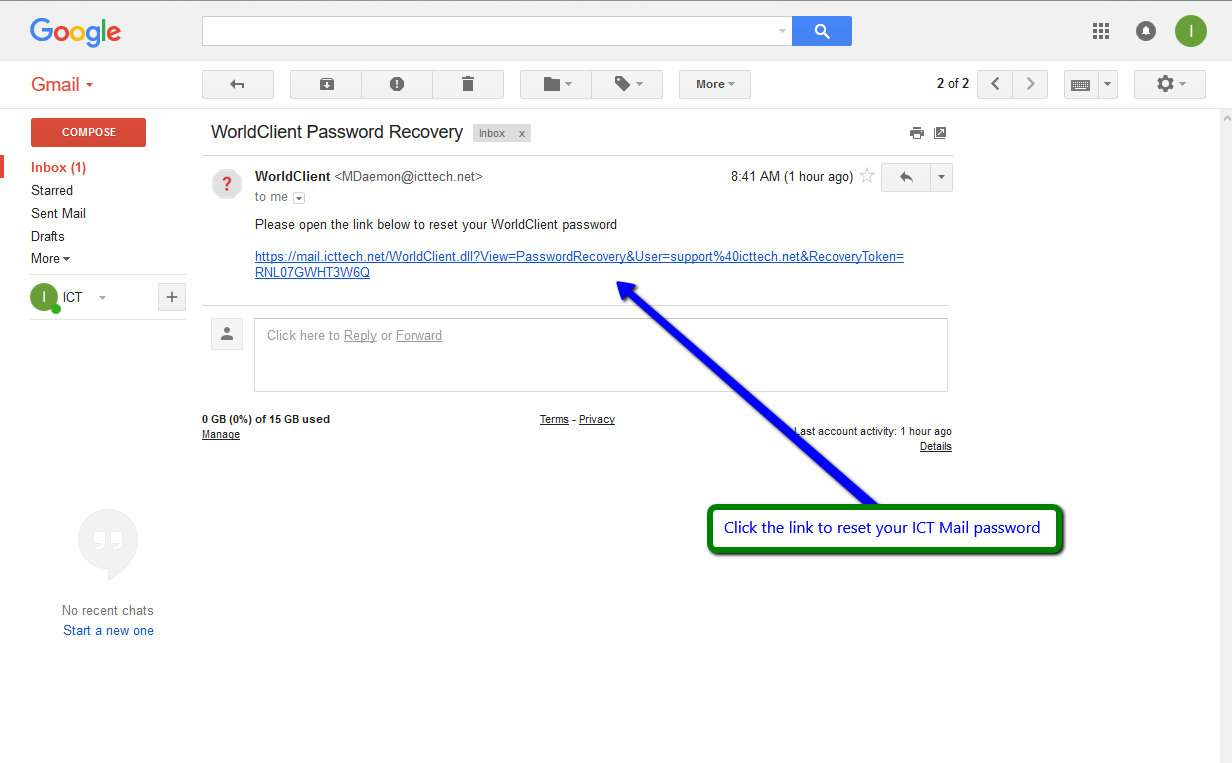Image resolution: width=1232 pixels, height=763 pixels.
Task: Print the message using the printer icon
Action: (x=917, y=133)
